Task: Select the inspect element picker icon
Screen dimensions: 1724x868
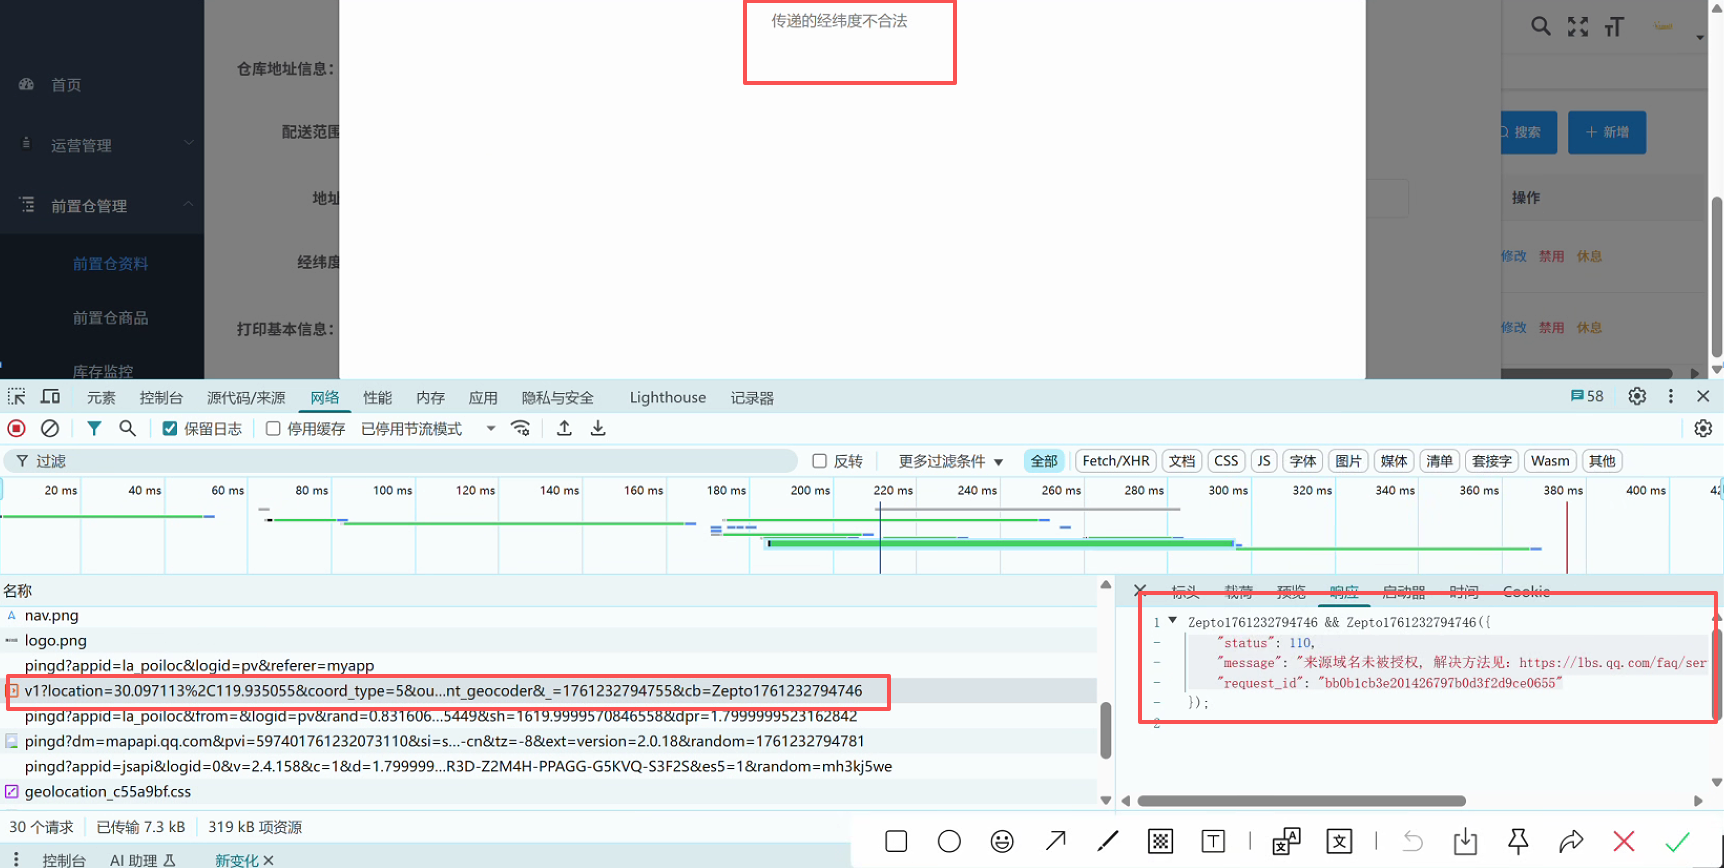Action: pyautogui.click(x=17, y=397)
